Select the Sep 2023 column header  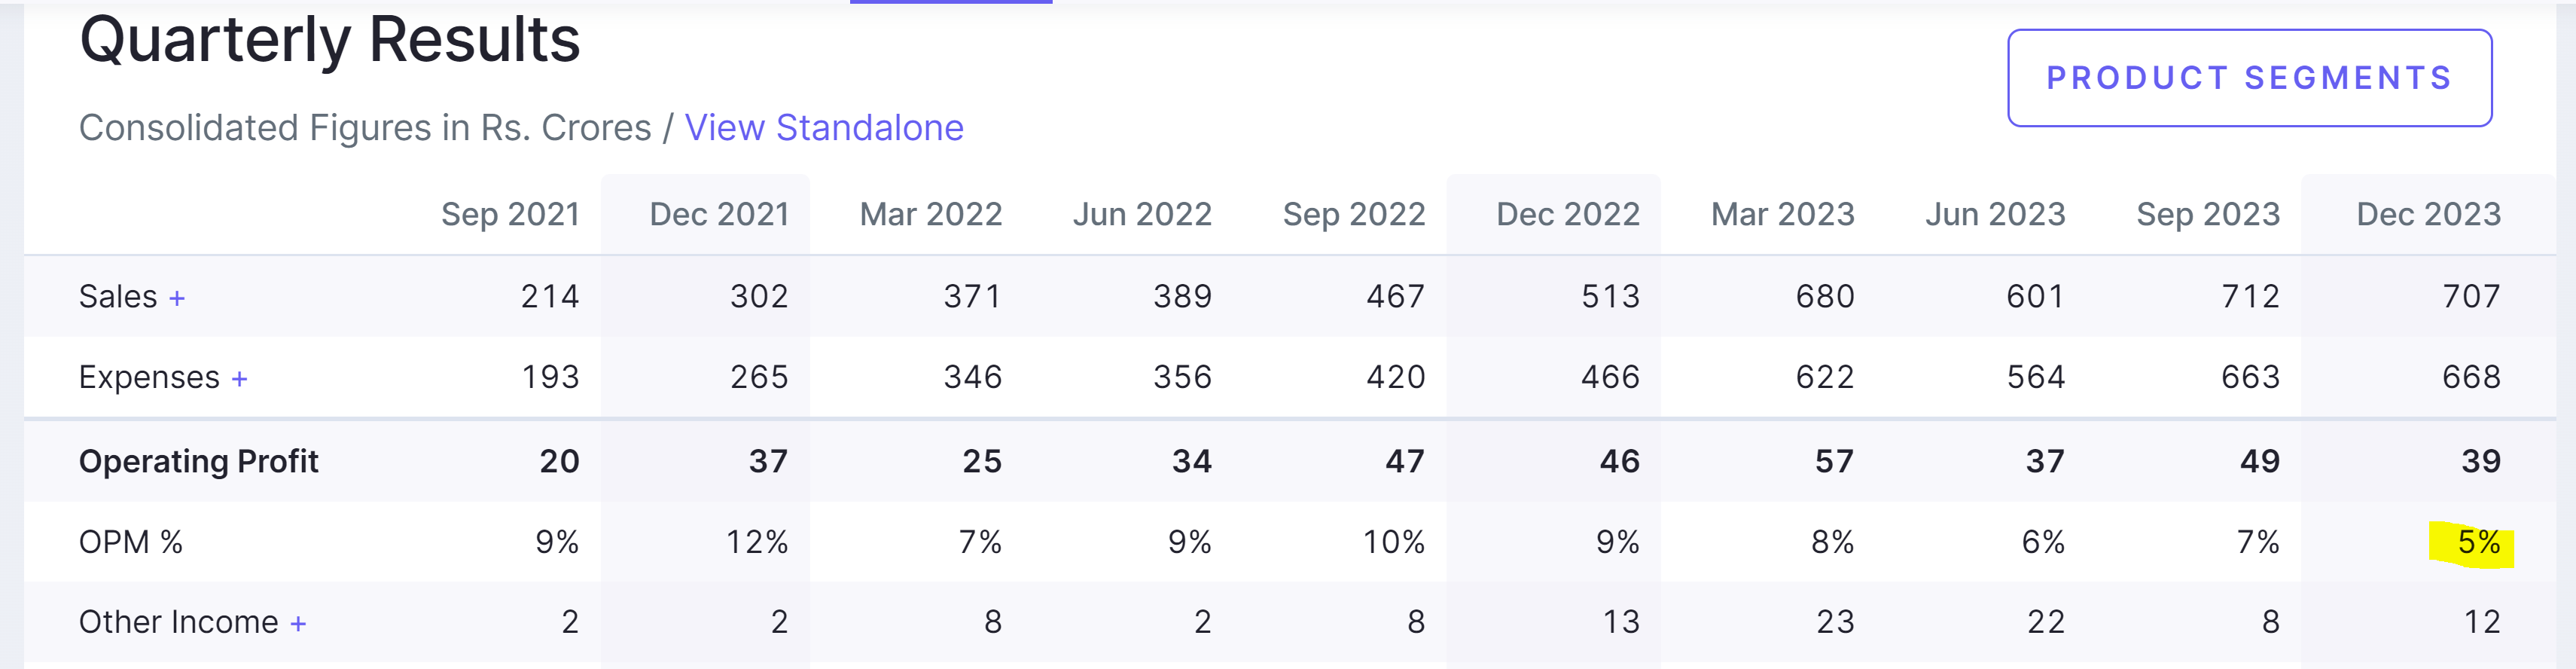2208,214
